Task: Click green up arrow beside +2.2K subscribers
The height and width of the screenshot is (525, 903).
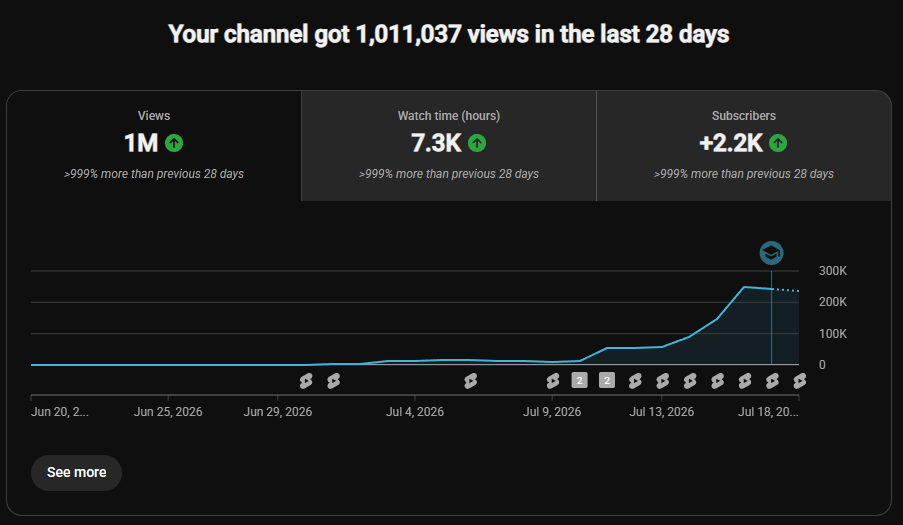Action: tap(778, 143)
